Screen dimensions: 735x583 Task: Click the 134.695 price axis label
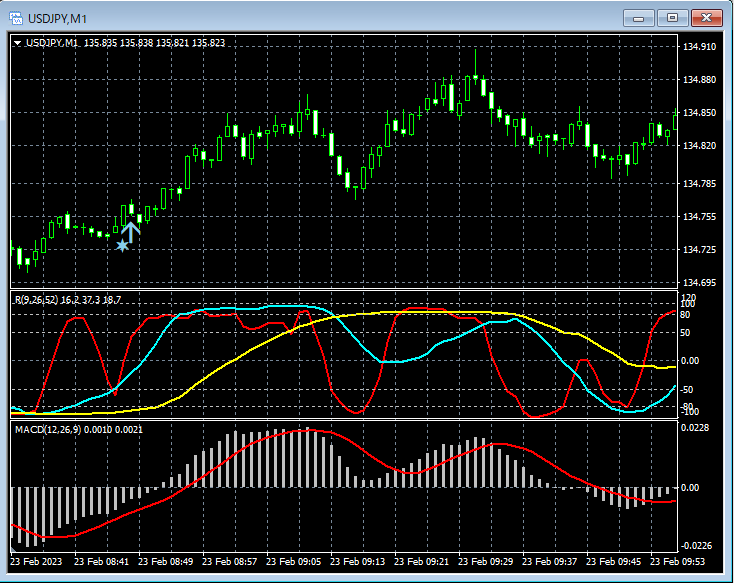(x=698, y=283)
